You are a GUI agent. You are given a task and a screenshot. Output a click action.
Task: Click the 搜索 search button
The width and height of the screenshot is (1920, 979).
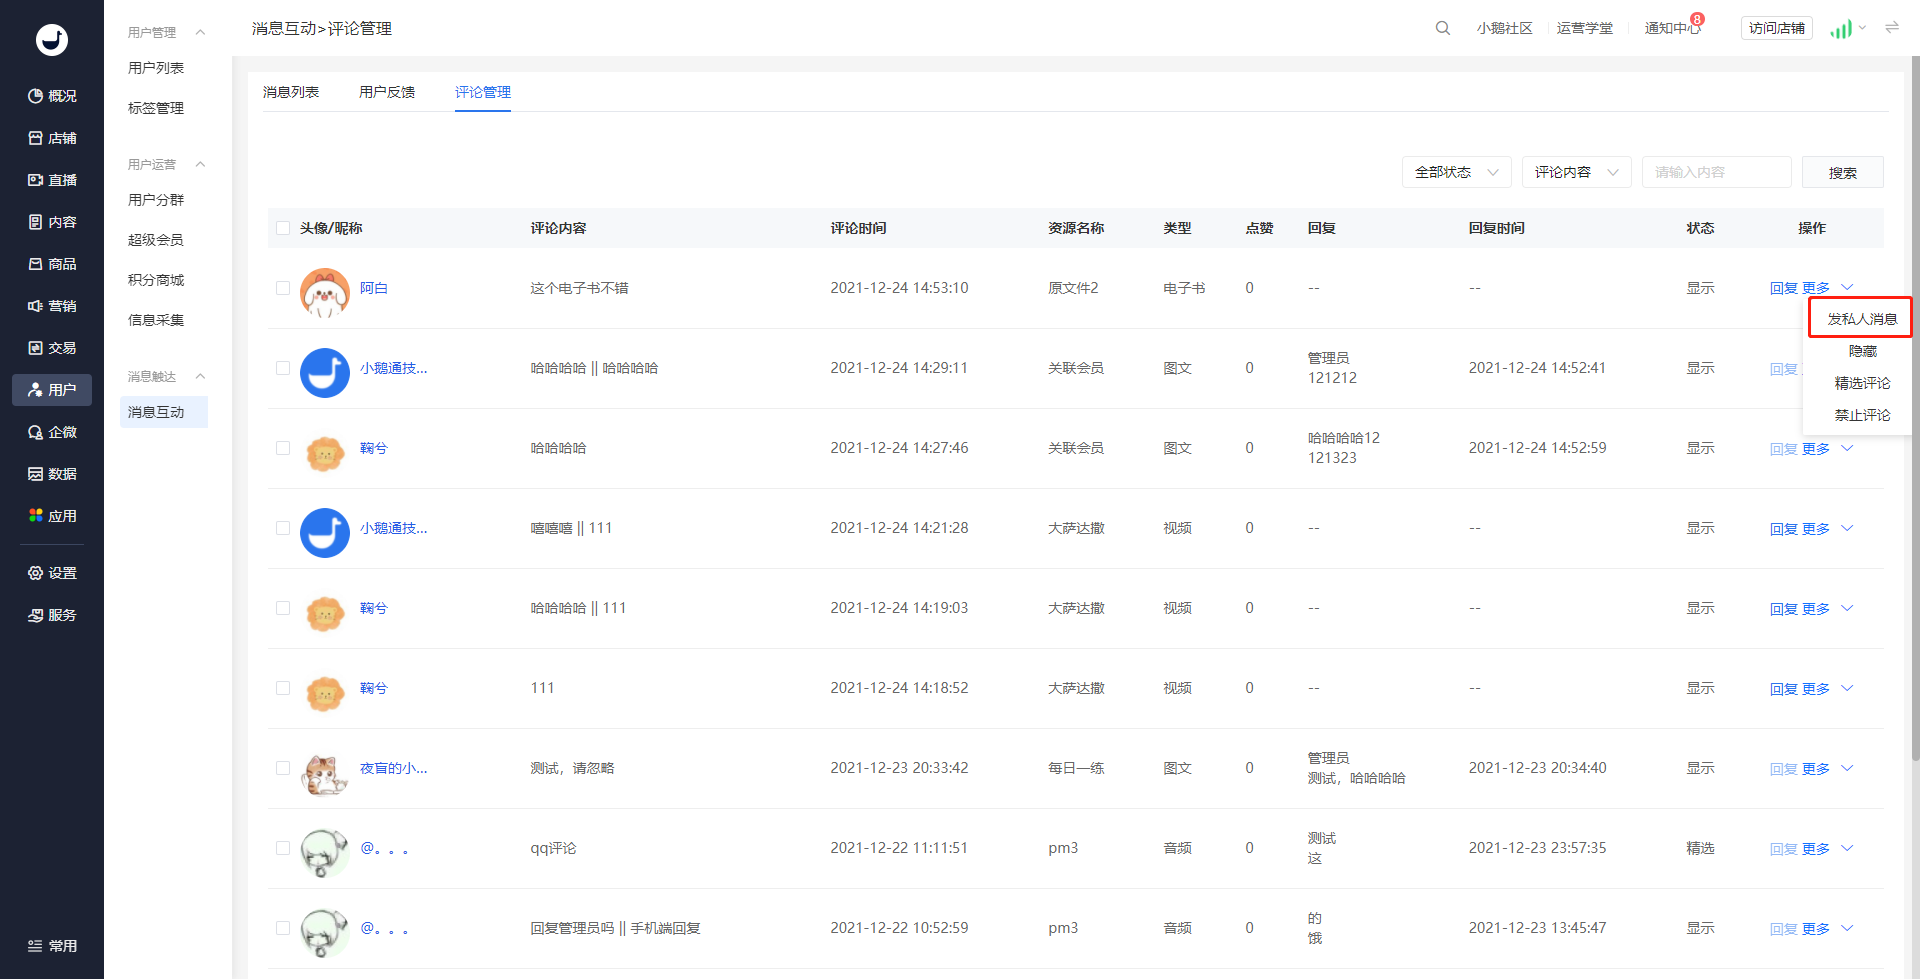1842,172
